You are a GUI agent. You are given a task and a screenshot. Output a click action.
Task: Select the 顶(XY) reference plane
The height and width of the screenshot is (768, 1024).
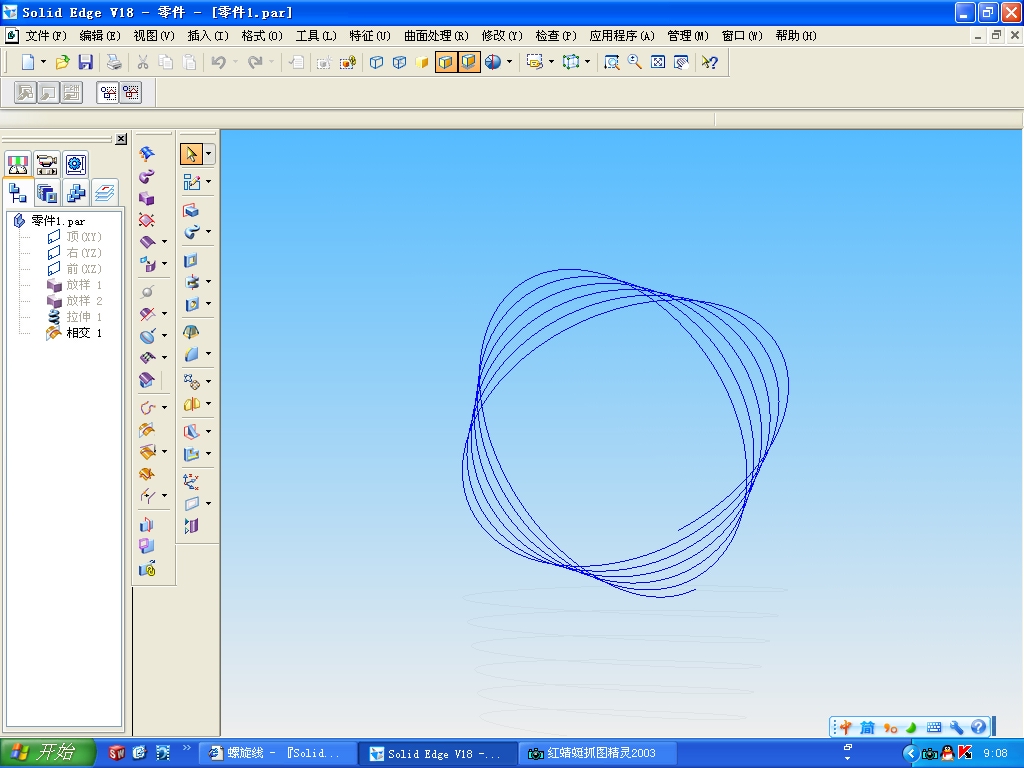click(84, 236)
